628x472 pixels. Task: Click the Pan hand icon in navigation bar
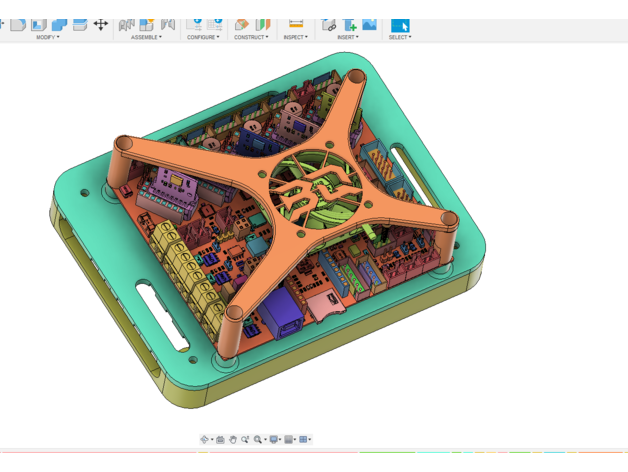point(233,439)
